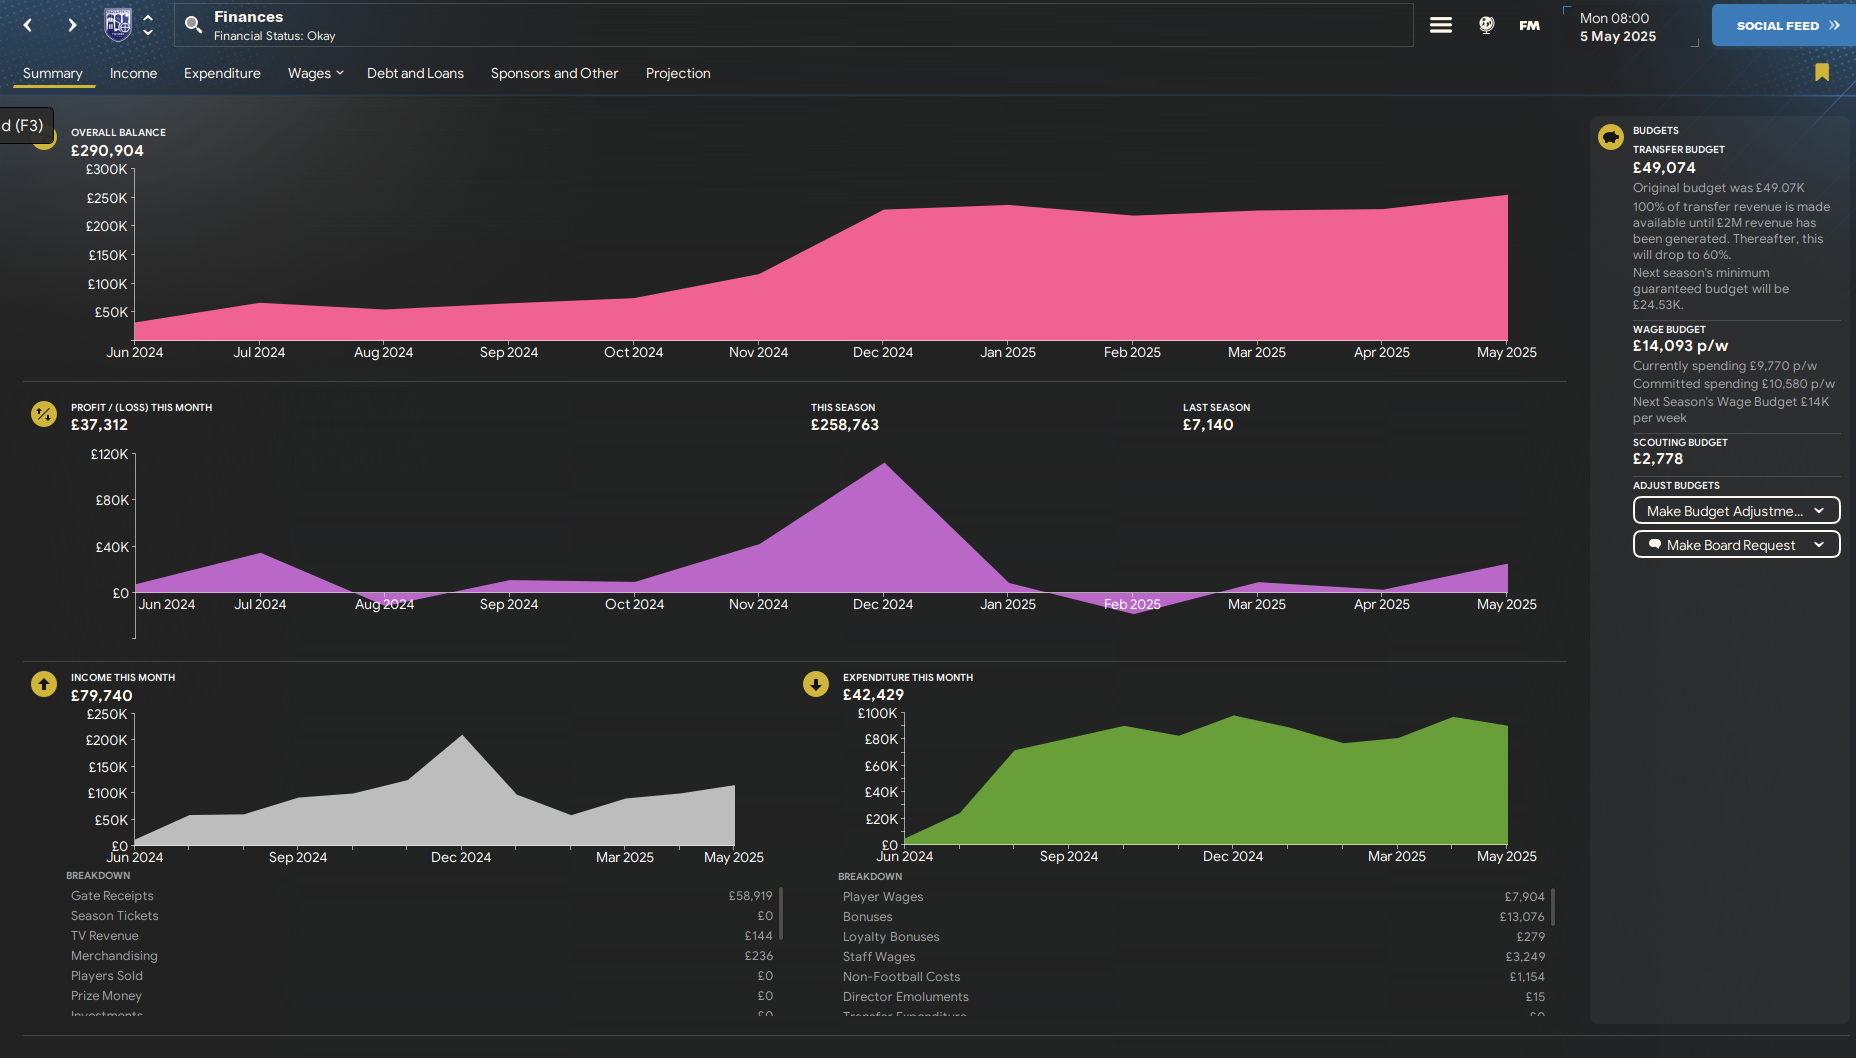
Task: Select the Player Wages expenditure row
Action: click(1194, 897)
